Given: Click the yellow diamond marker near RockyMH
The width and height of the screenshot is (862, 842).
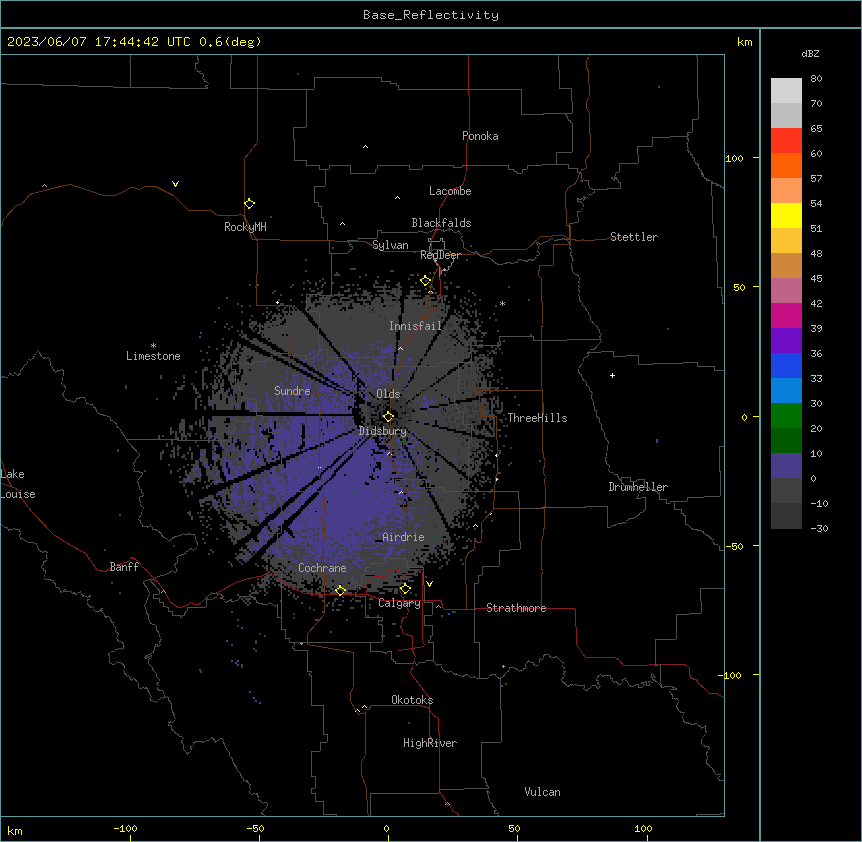Looking at the screenshot, I should click(x=249, y=204).
